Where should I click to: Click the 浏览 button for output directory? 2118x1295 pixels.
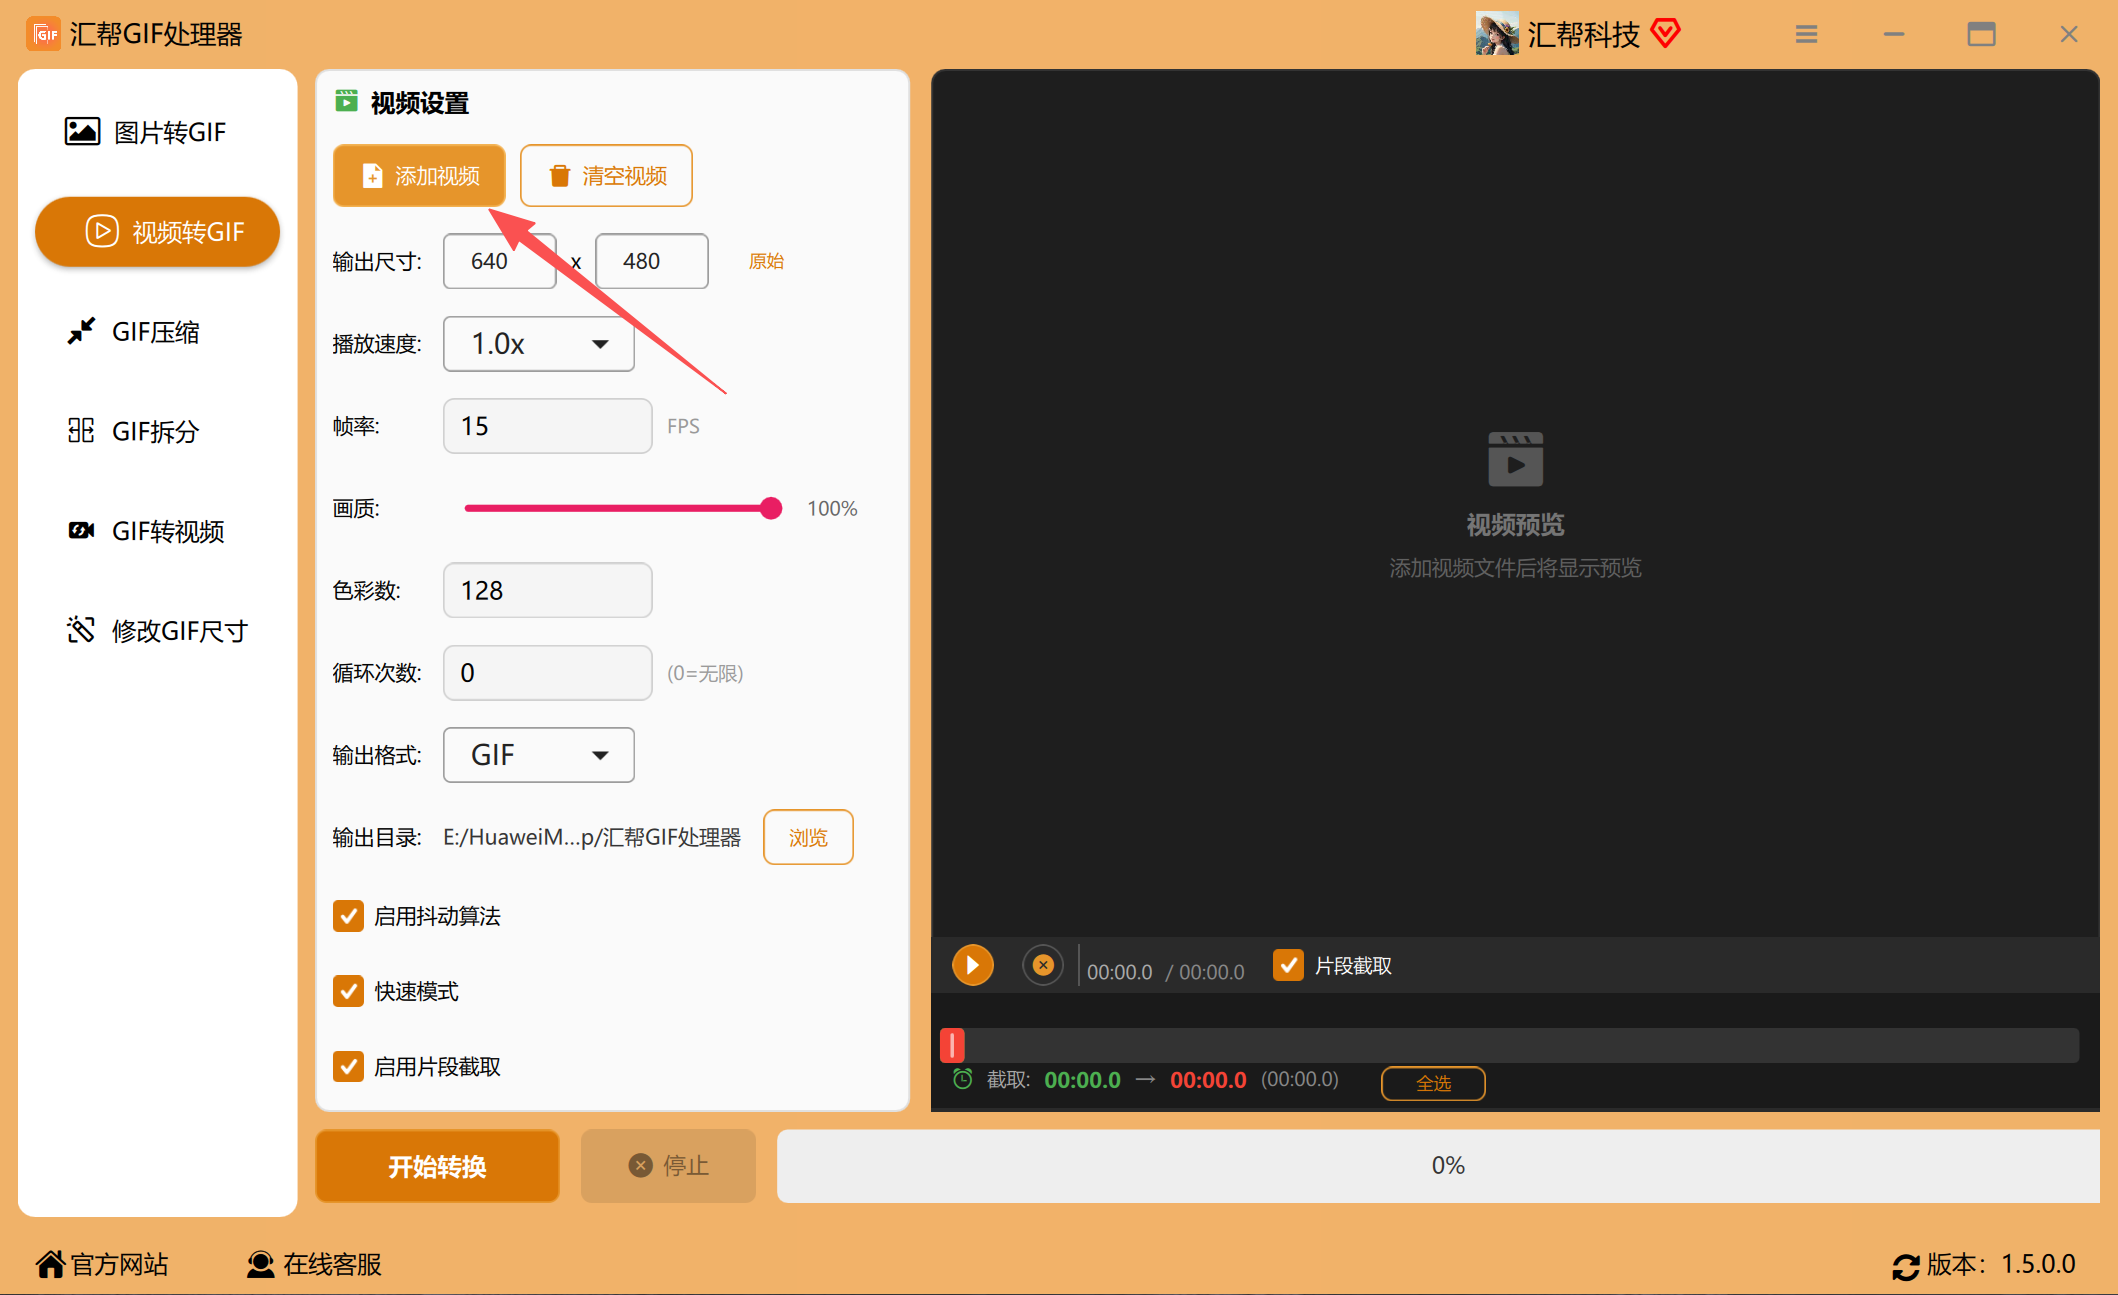pyautogui.click(x=808, y=837)
